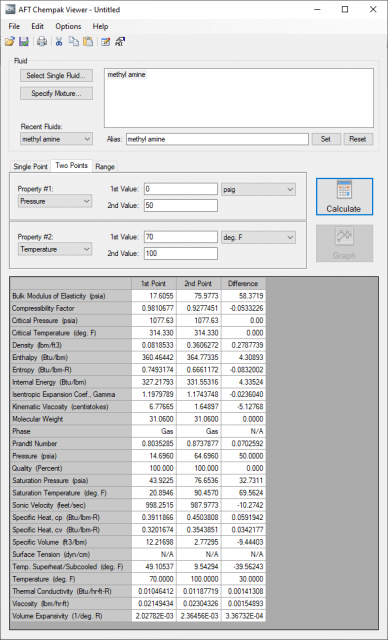This screenshot has height=640, width=388.
Task: Click the edit-note pencil toolbar icon
Action: pos(106,41)
